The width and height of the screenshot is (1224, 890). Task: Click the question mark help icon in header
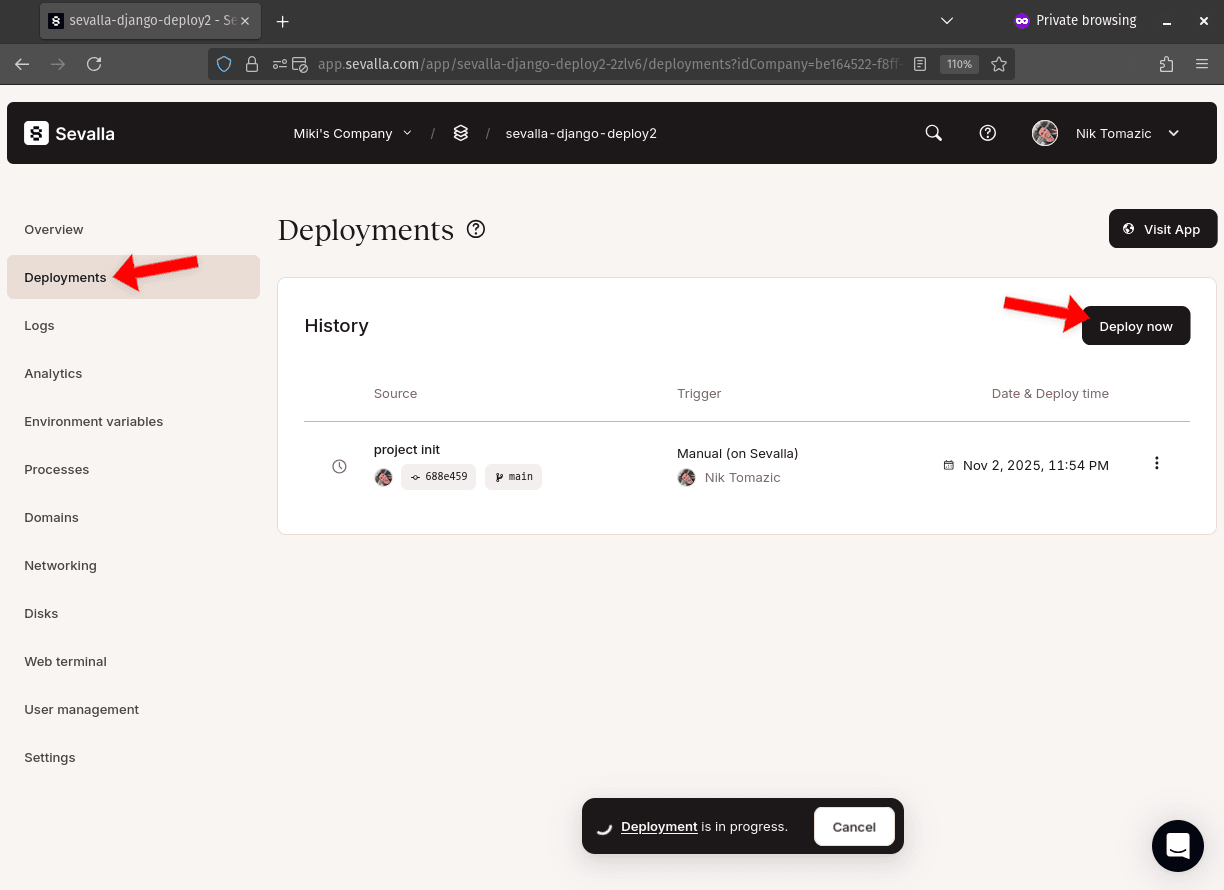point(987,132)
